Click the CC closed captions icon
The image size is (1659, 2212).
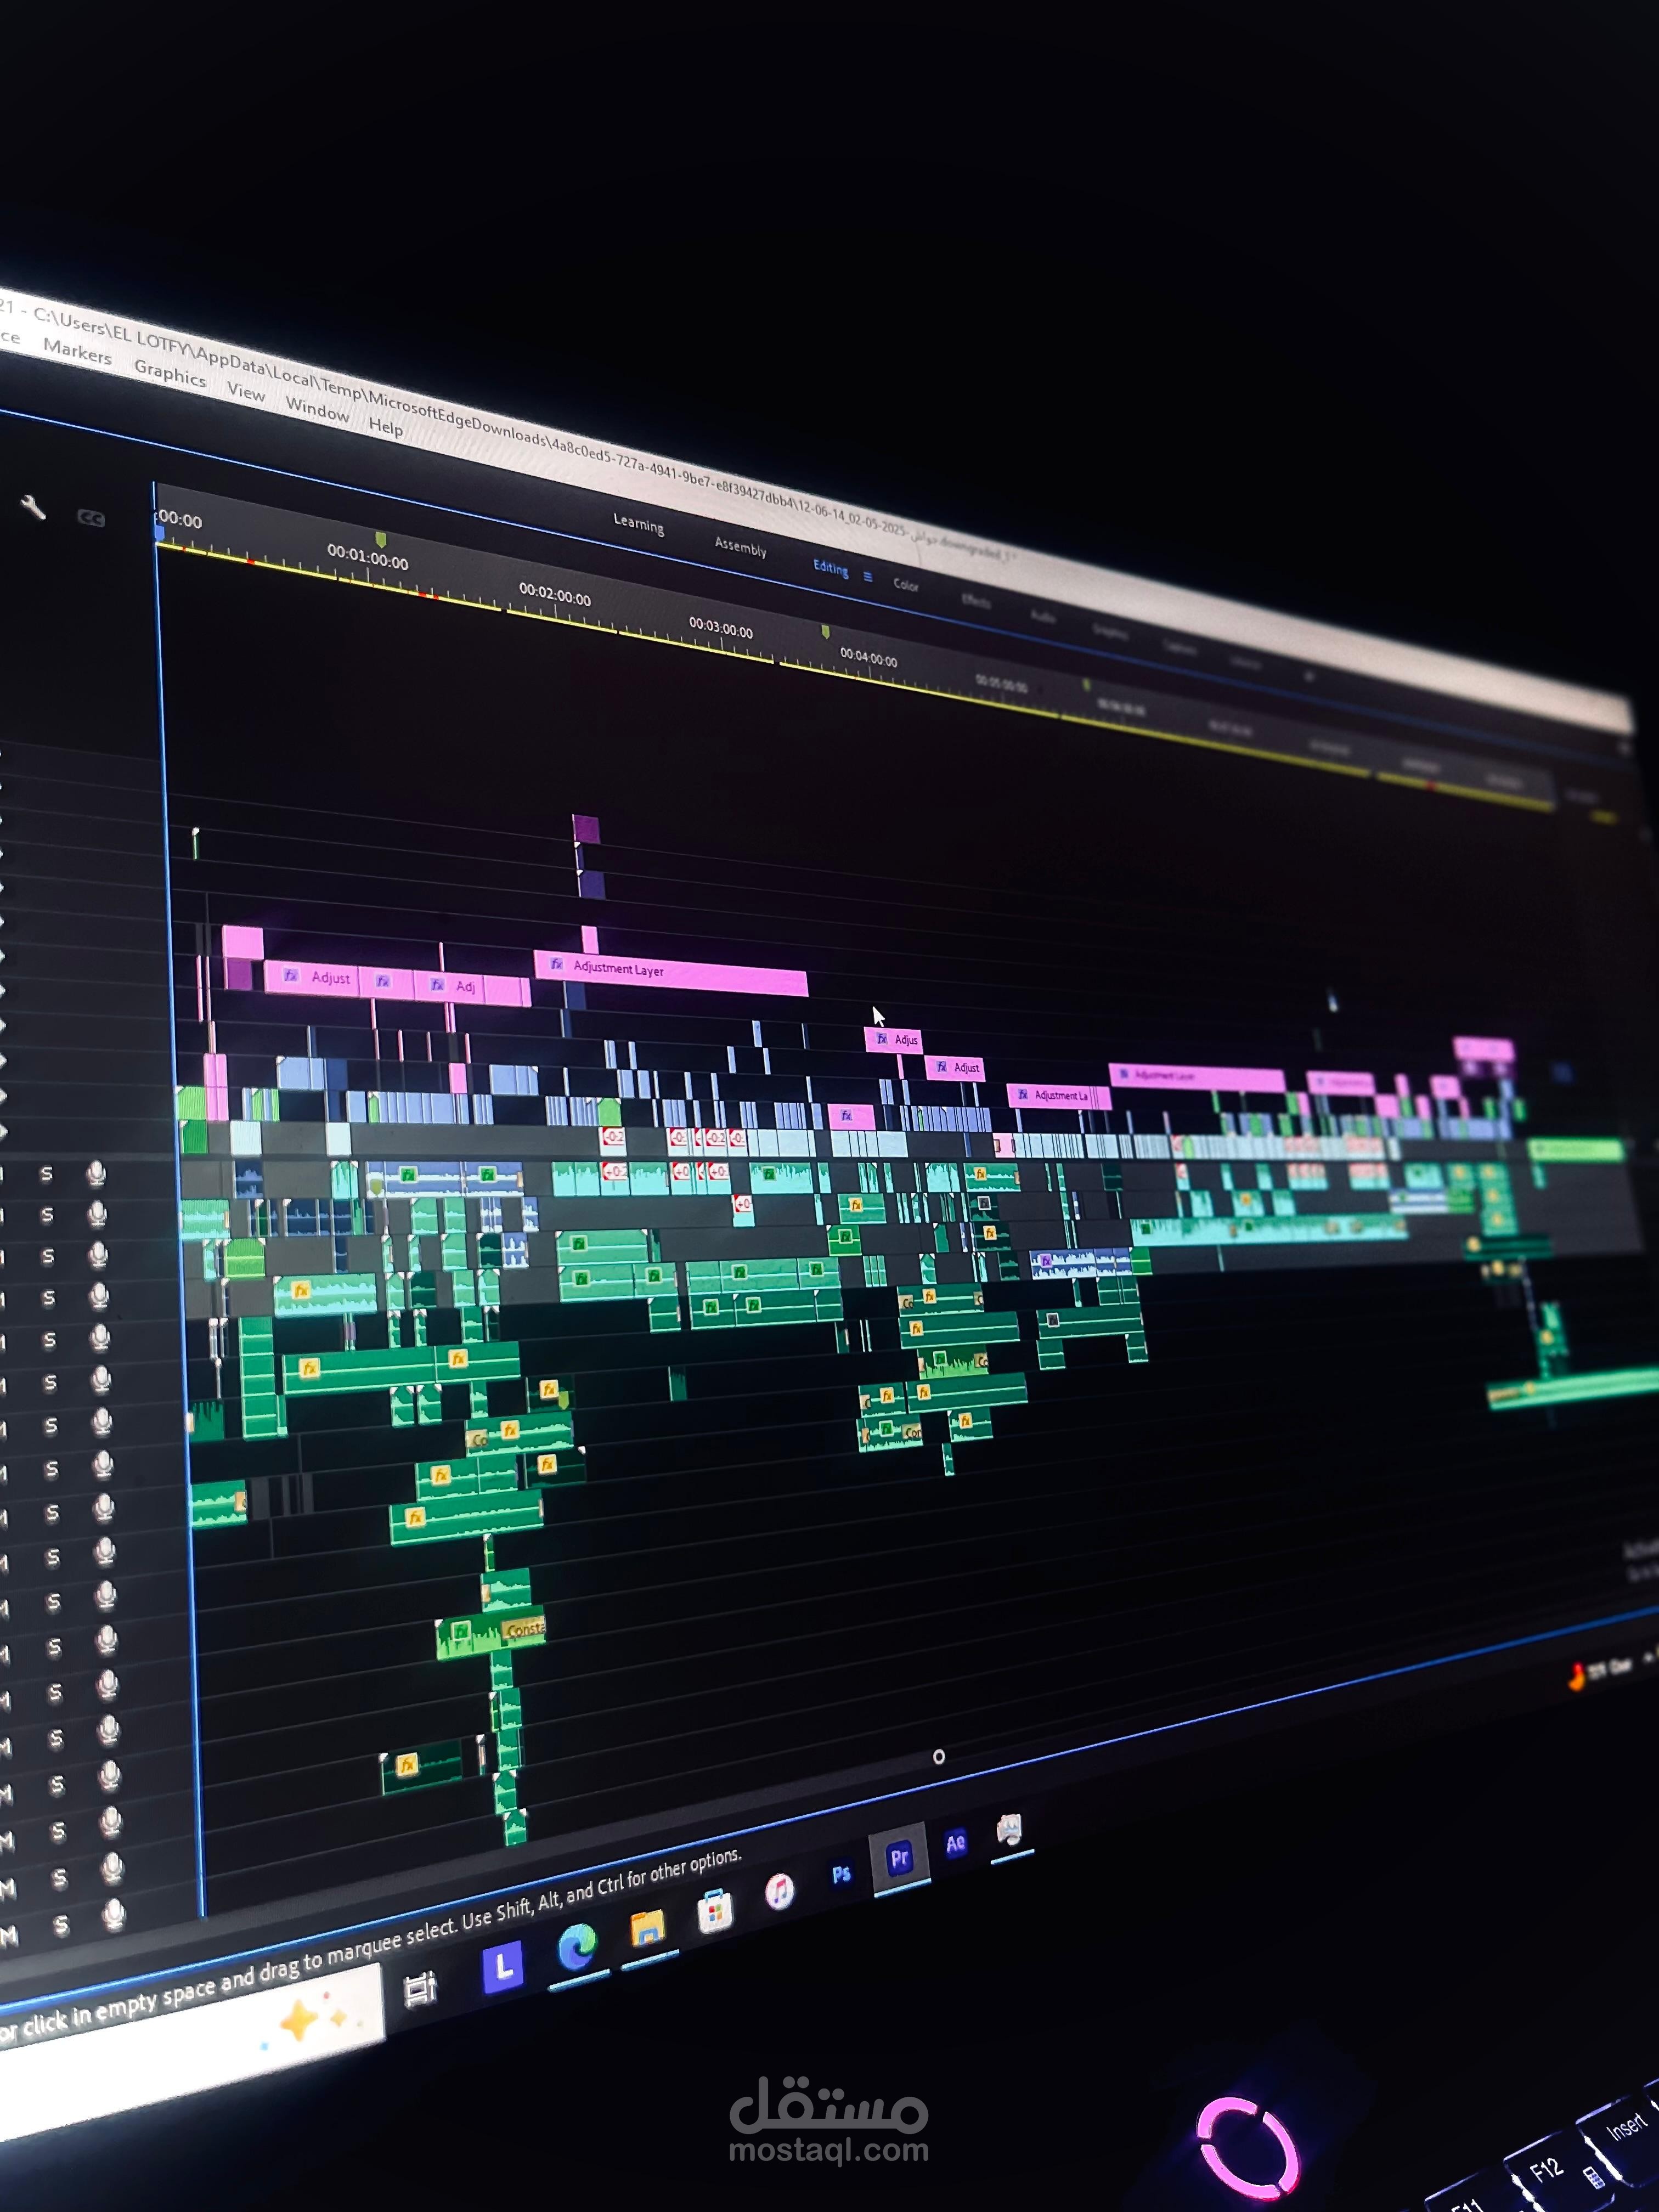coord(90,517)
